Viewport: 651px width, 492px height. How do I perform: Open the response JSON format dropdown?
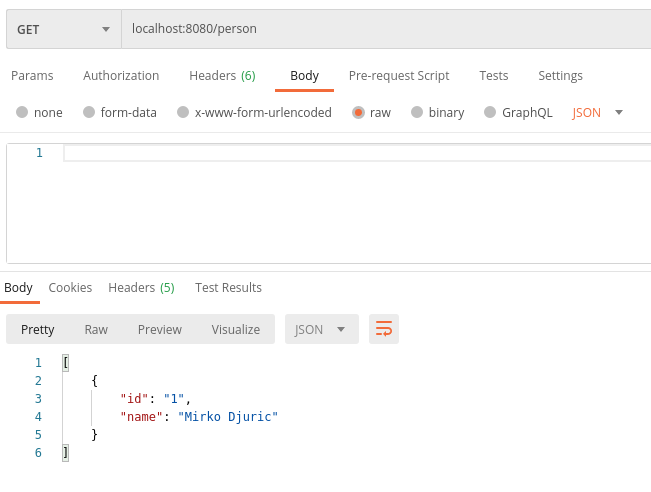click(321, 329)
